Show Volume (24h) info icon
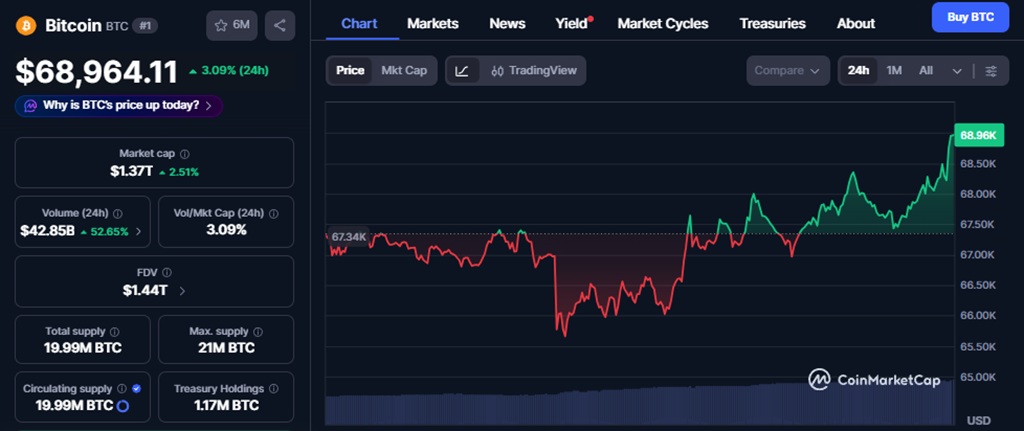The height and width of the screenshot is (431, 1024). pyautogui.click(x=118, y=214)
